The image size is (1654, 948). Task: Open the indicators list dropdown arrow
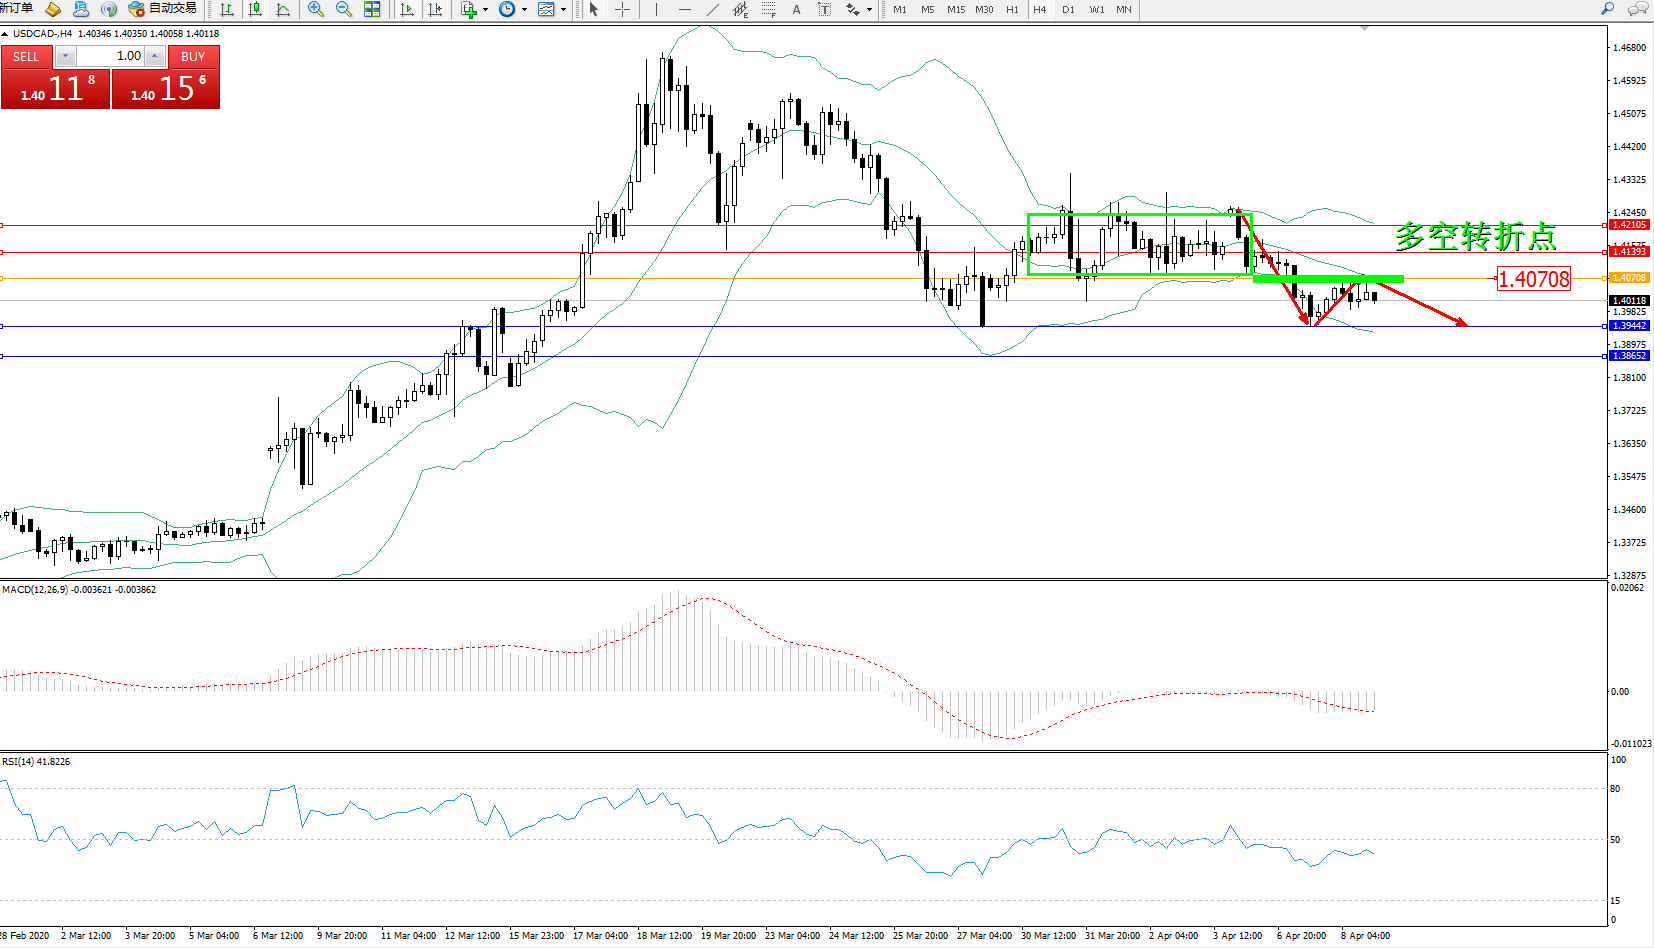pyautogui.click(x=486, y=10)
